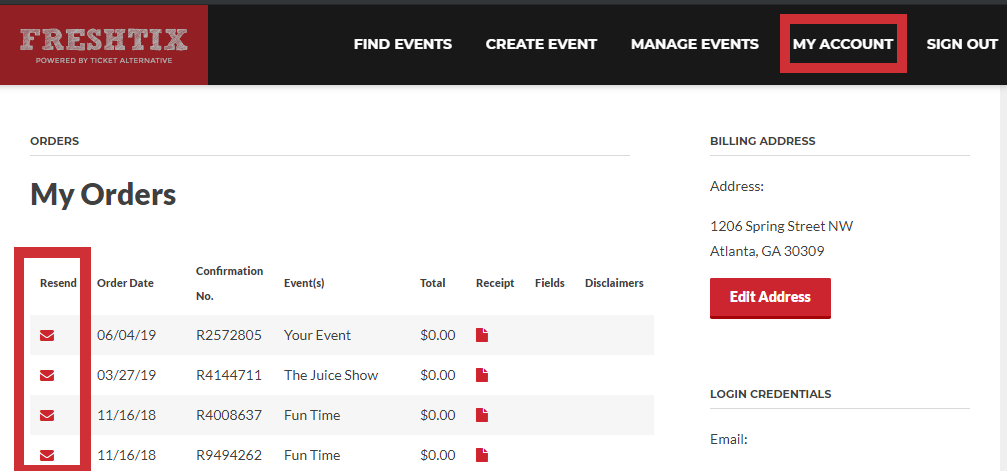Open receipt for Your Event order
The height and width of the screenshot is (471, 1007).
click(x=482, y=335)
